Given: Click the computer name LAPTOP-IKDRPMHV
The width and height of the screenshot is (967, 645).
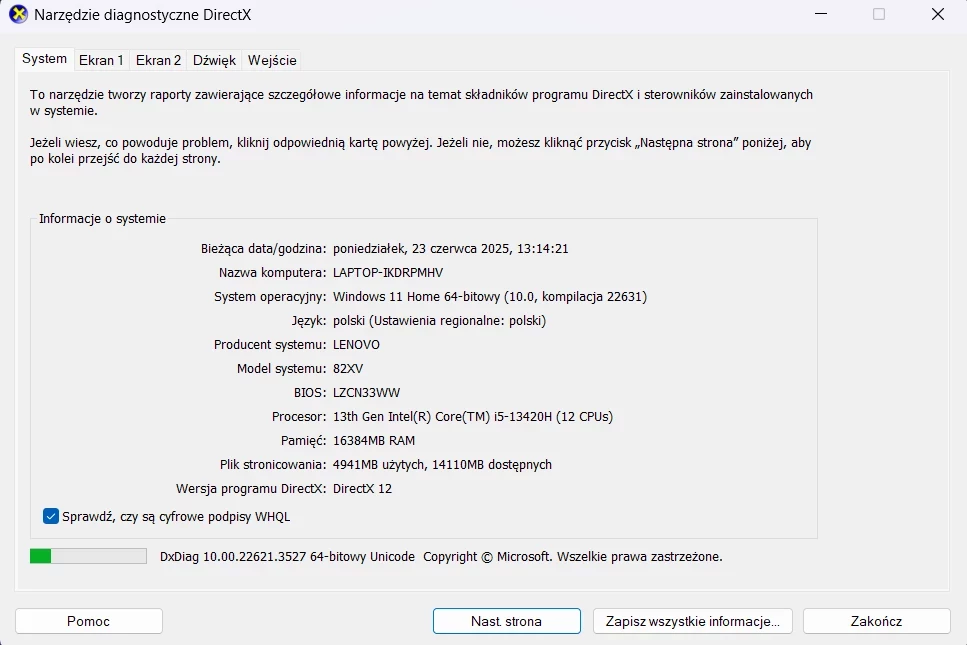Looking at the screenshot, I should tap(387, 272).
